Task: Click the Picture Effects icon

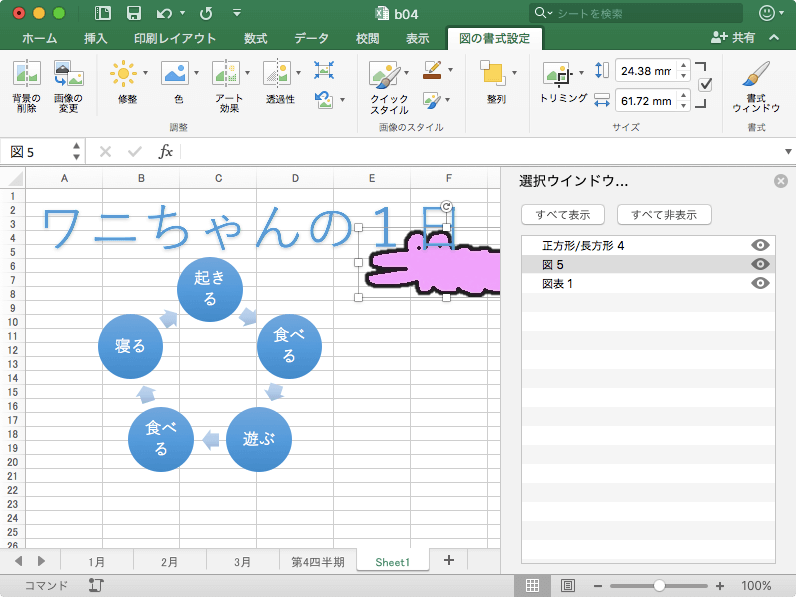Action: click(432, 100)
